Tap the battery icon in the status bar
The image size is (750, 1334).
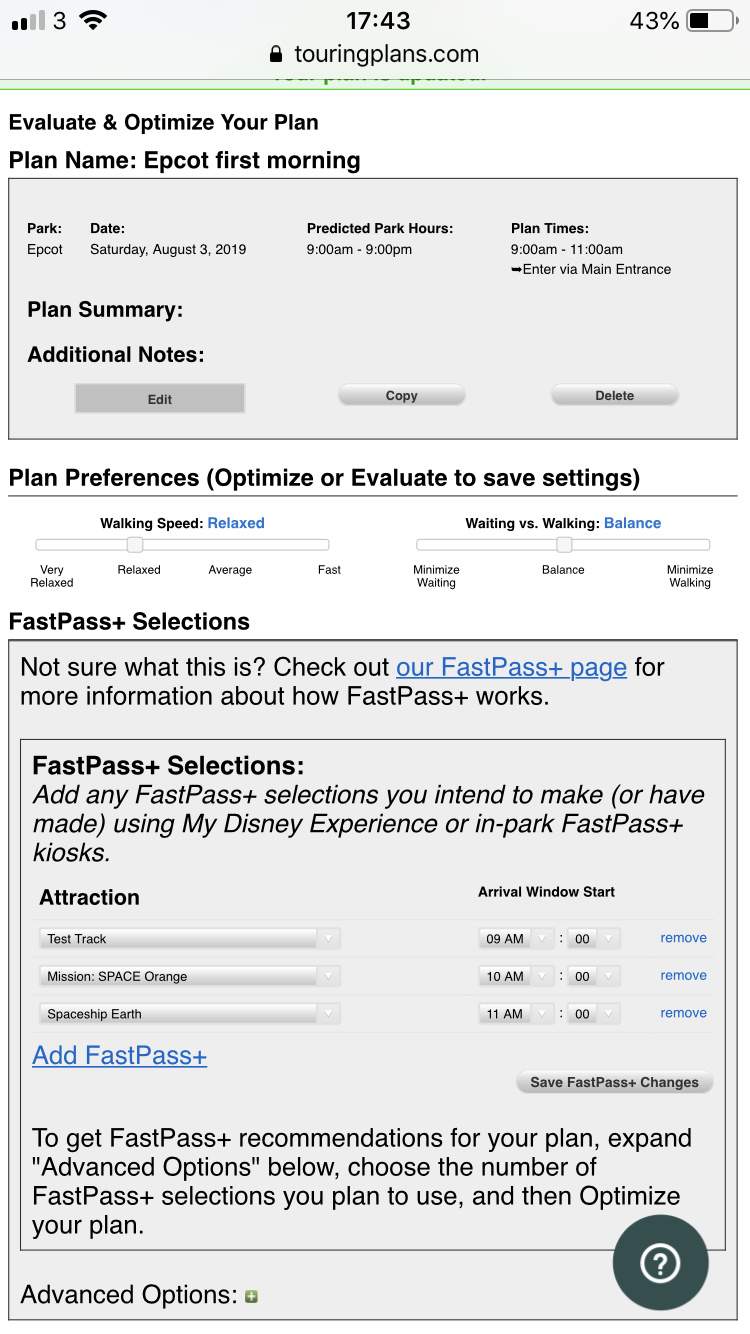point(711,21)
